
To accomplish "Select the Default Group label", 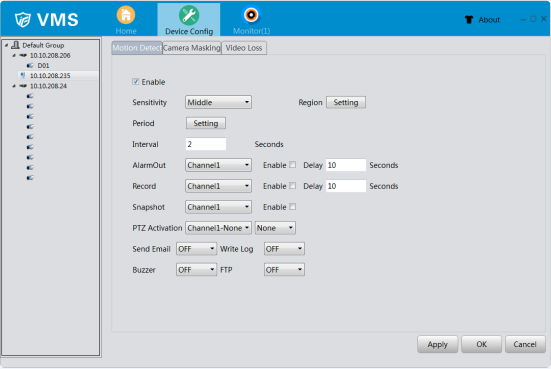I will pos(43,45).
